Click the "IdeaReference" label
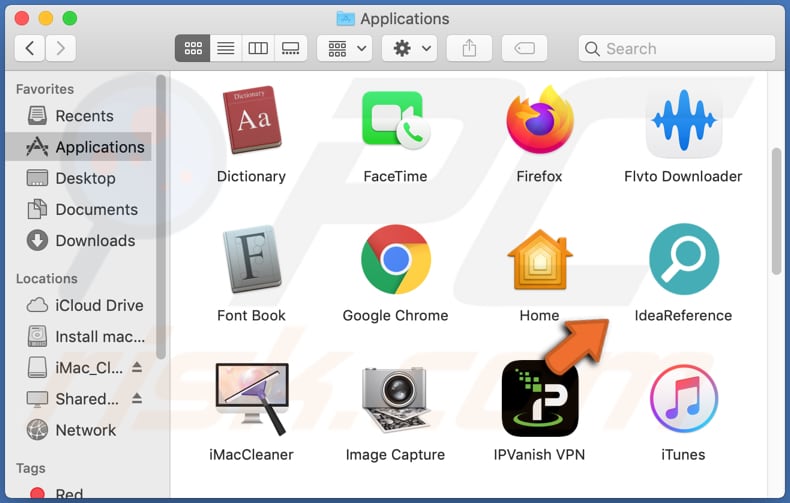790x503 pixels. tap(683, 316)
